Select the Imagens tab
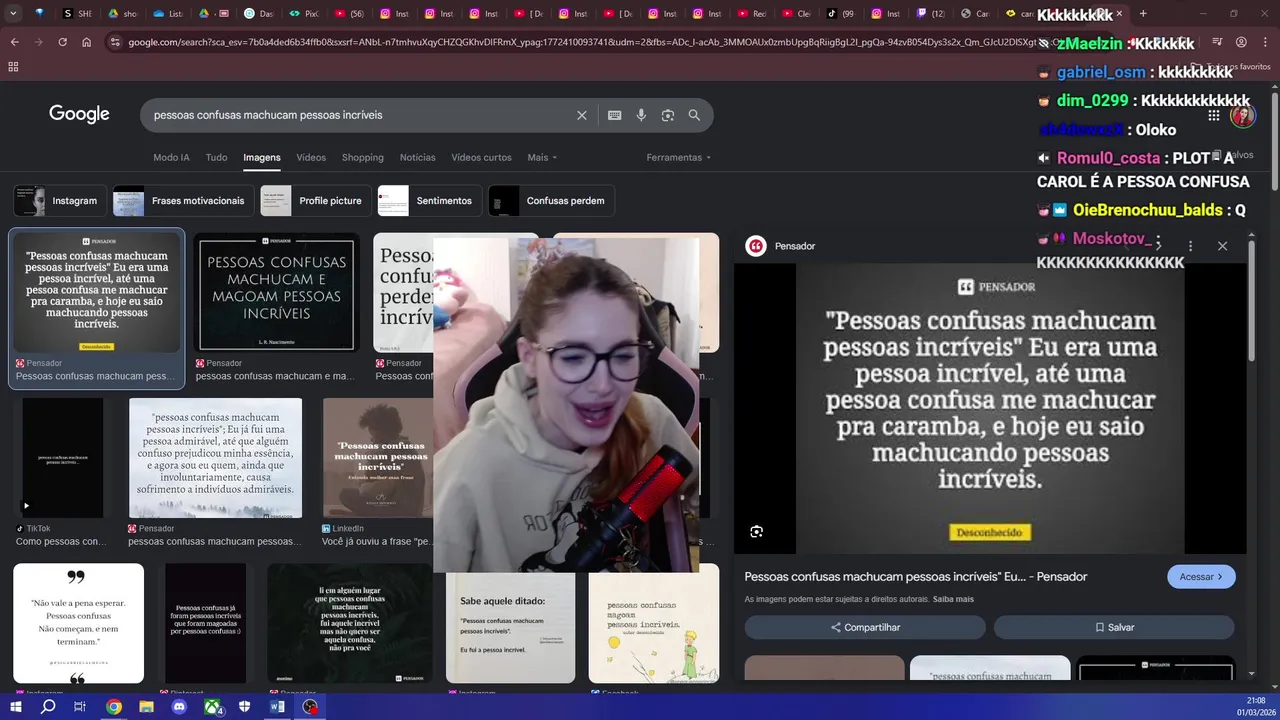Image resolution: width=1280 pixels, height=720 pixels. coord(262,157)
